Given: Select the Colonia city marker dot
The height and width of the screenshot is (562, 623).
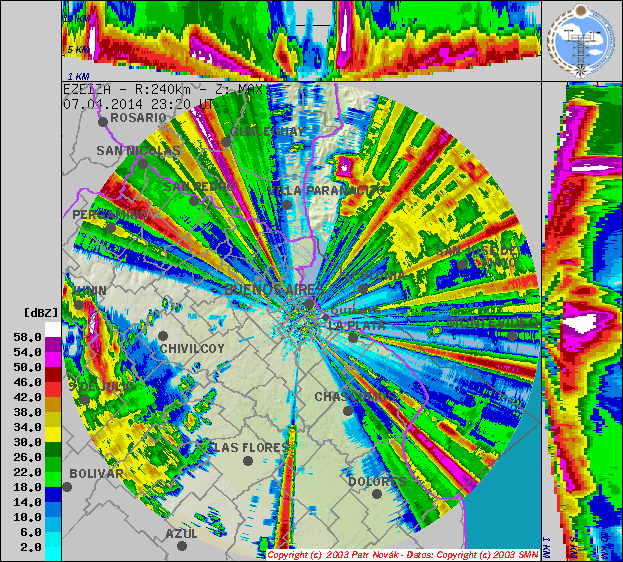Looking at the screenshot, I should [x=363, y=289].
